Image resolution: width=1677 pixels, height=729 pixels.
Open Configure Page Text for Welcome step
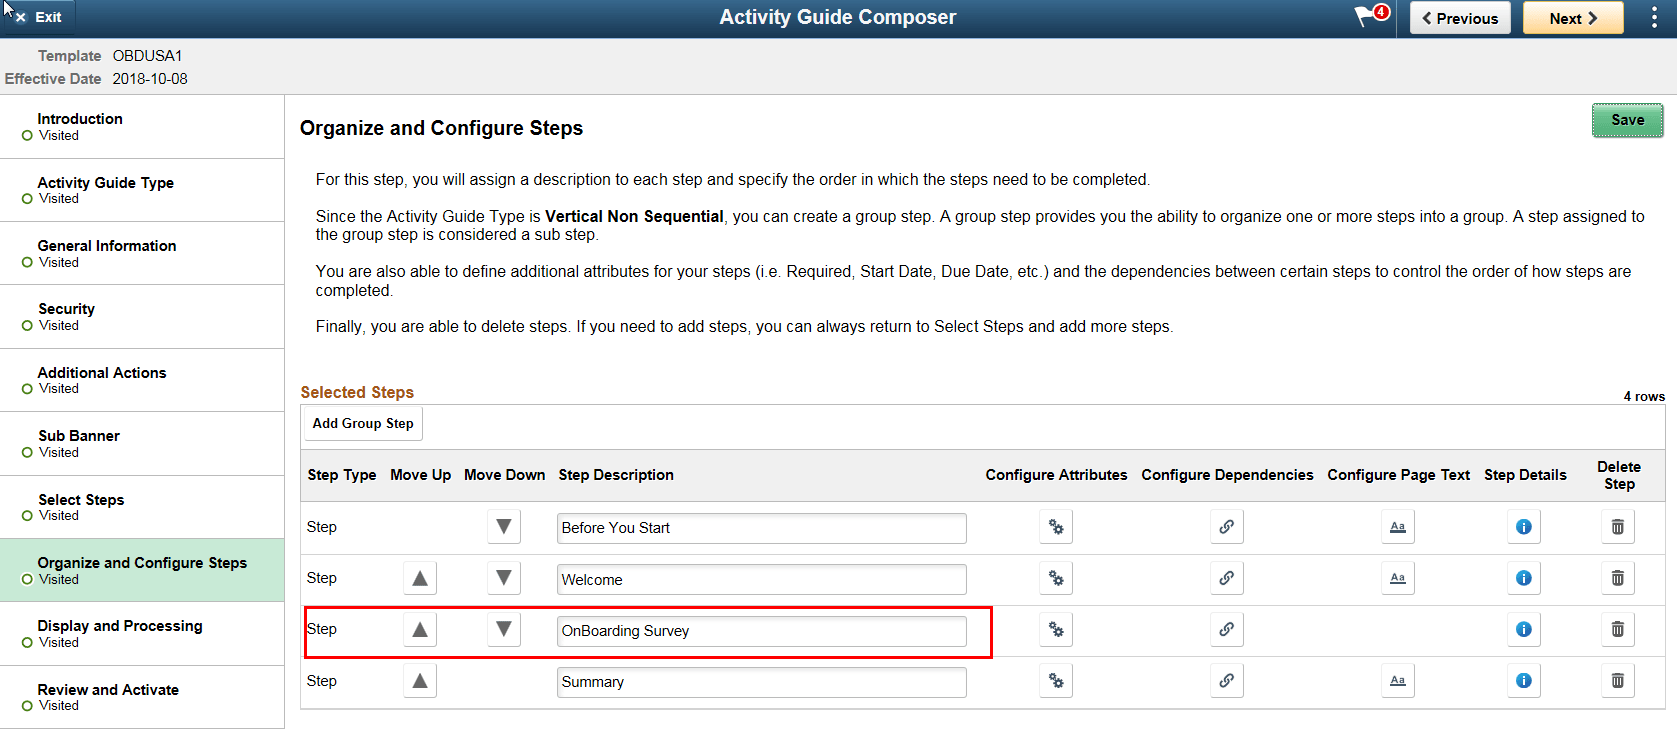click(1397, 578)
